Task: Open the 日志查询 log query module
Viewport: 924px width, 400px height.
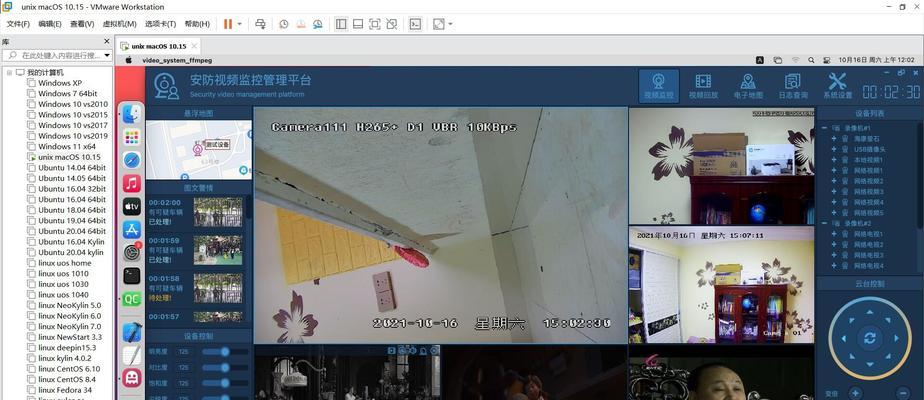Action: [x=793, y=86]
